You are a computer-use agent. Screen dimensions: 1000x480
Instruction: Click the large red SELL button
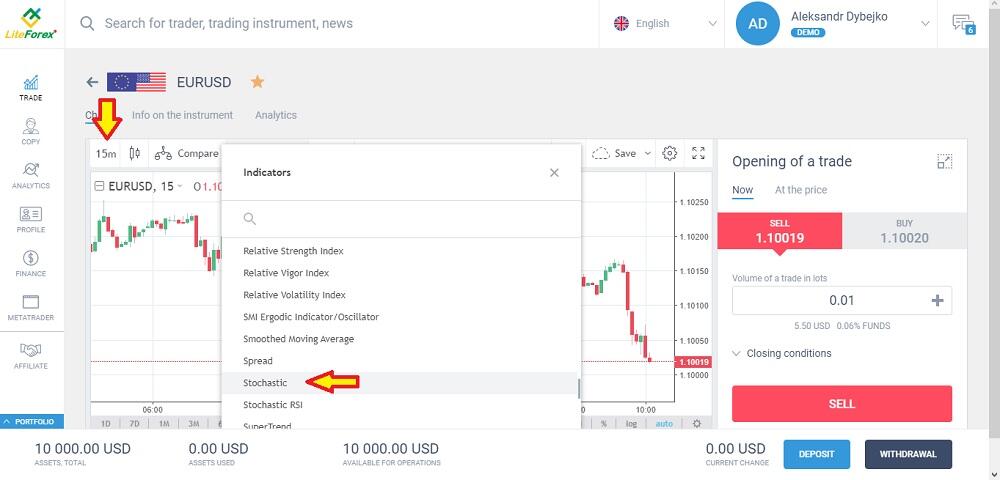pos(841,404)
